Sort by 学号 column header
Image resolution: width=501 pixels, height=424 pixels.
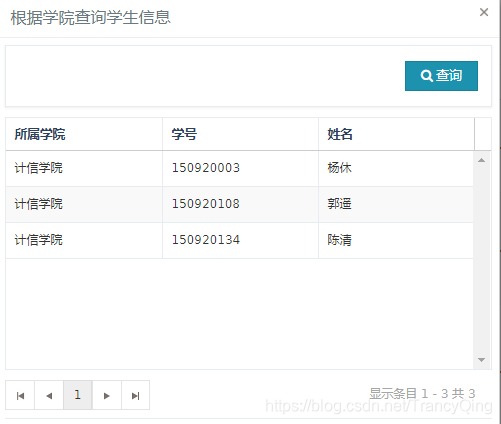click(240, 134)
